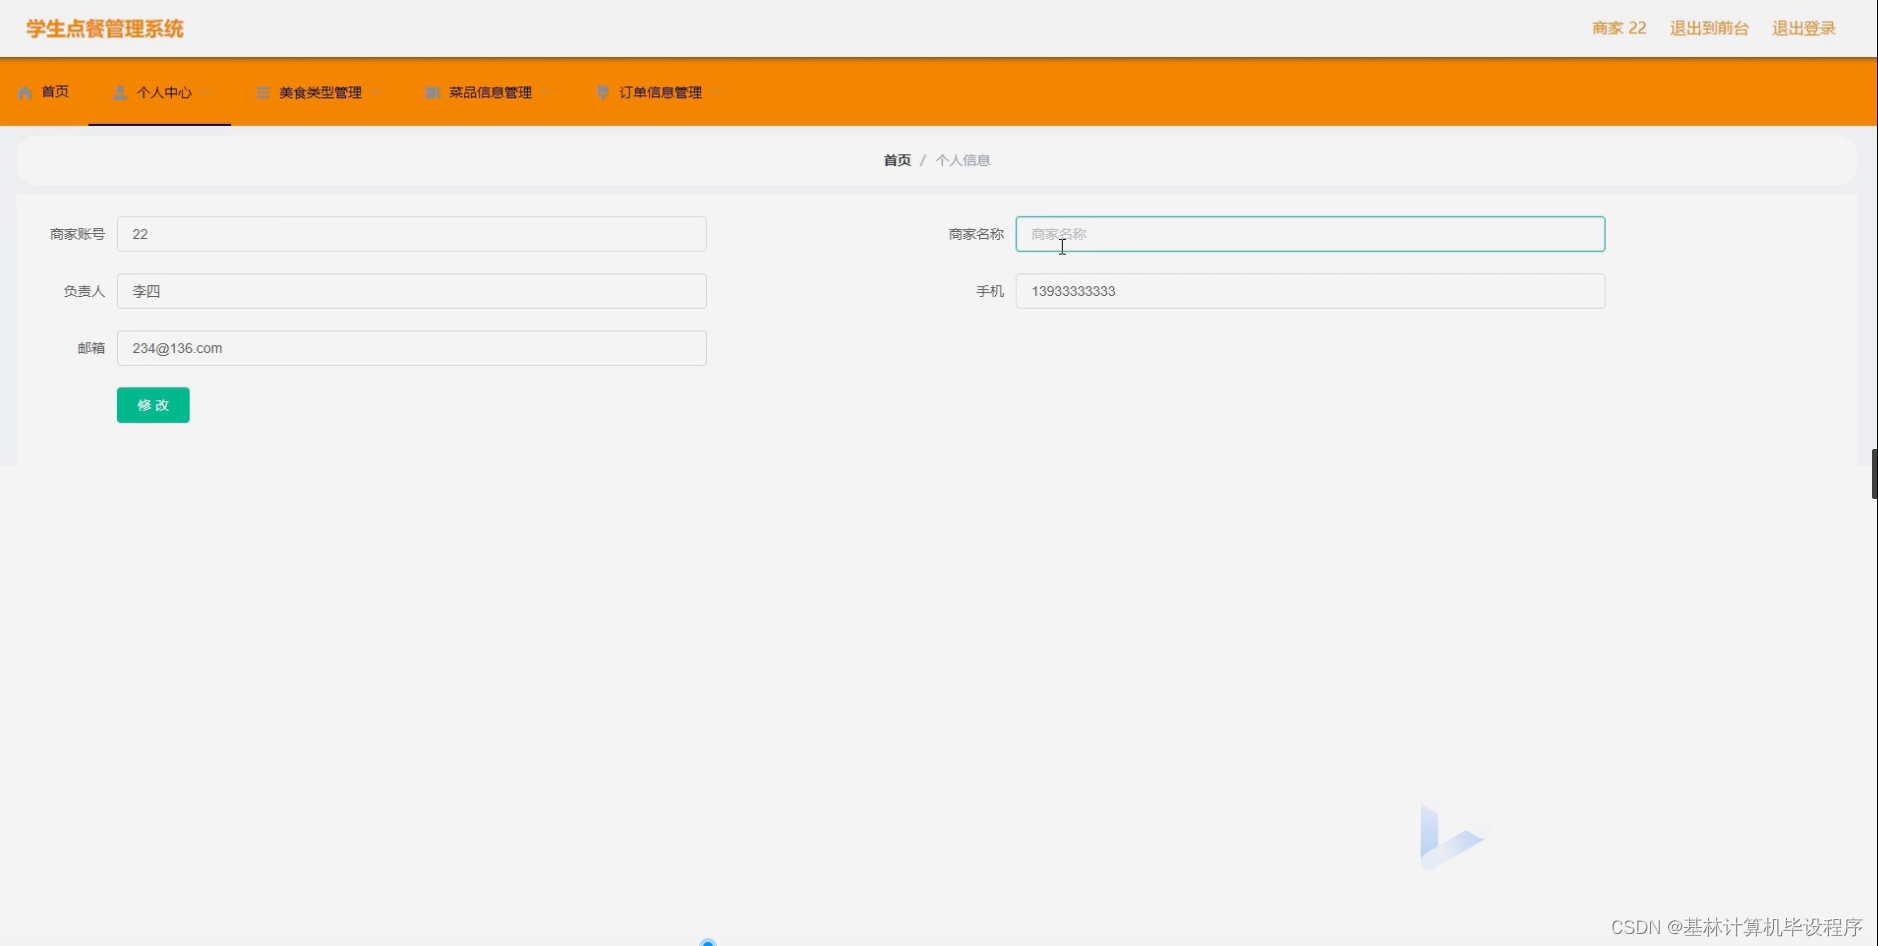This screenshot has width=1878, height=946.
Task: Click the list icon beside 美食类型管理
Action: coord(263,92)
